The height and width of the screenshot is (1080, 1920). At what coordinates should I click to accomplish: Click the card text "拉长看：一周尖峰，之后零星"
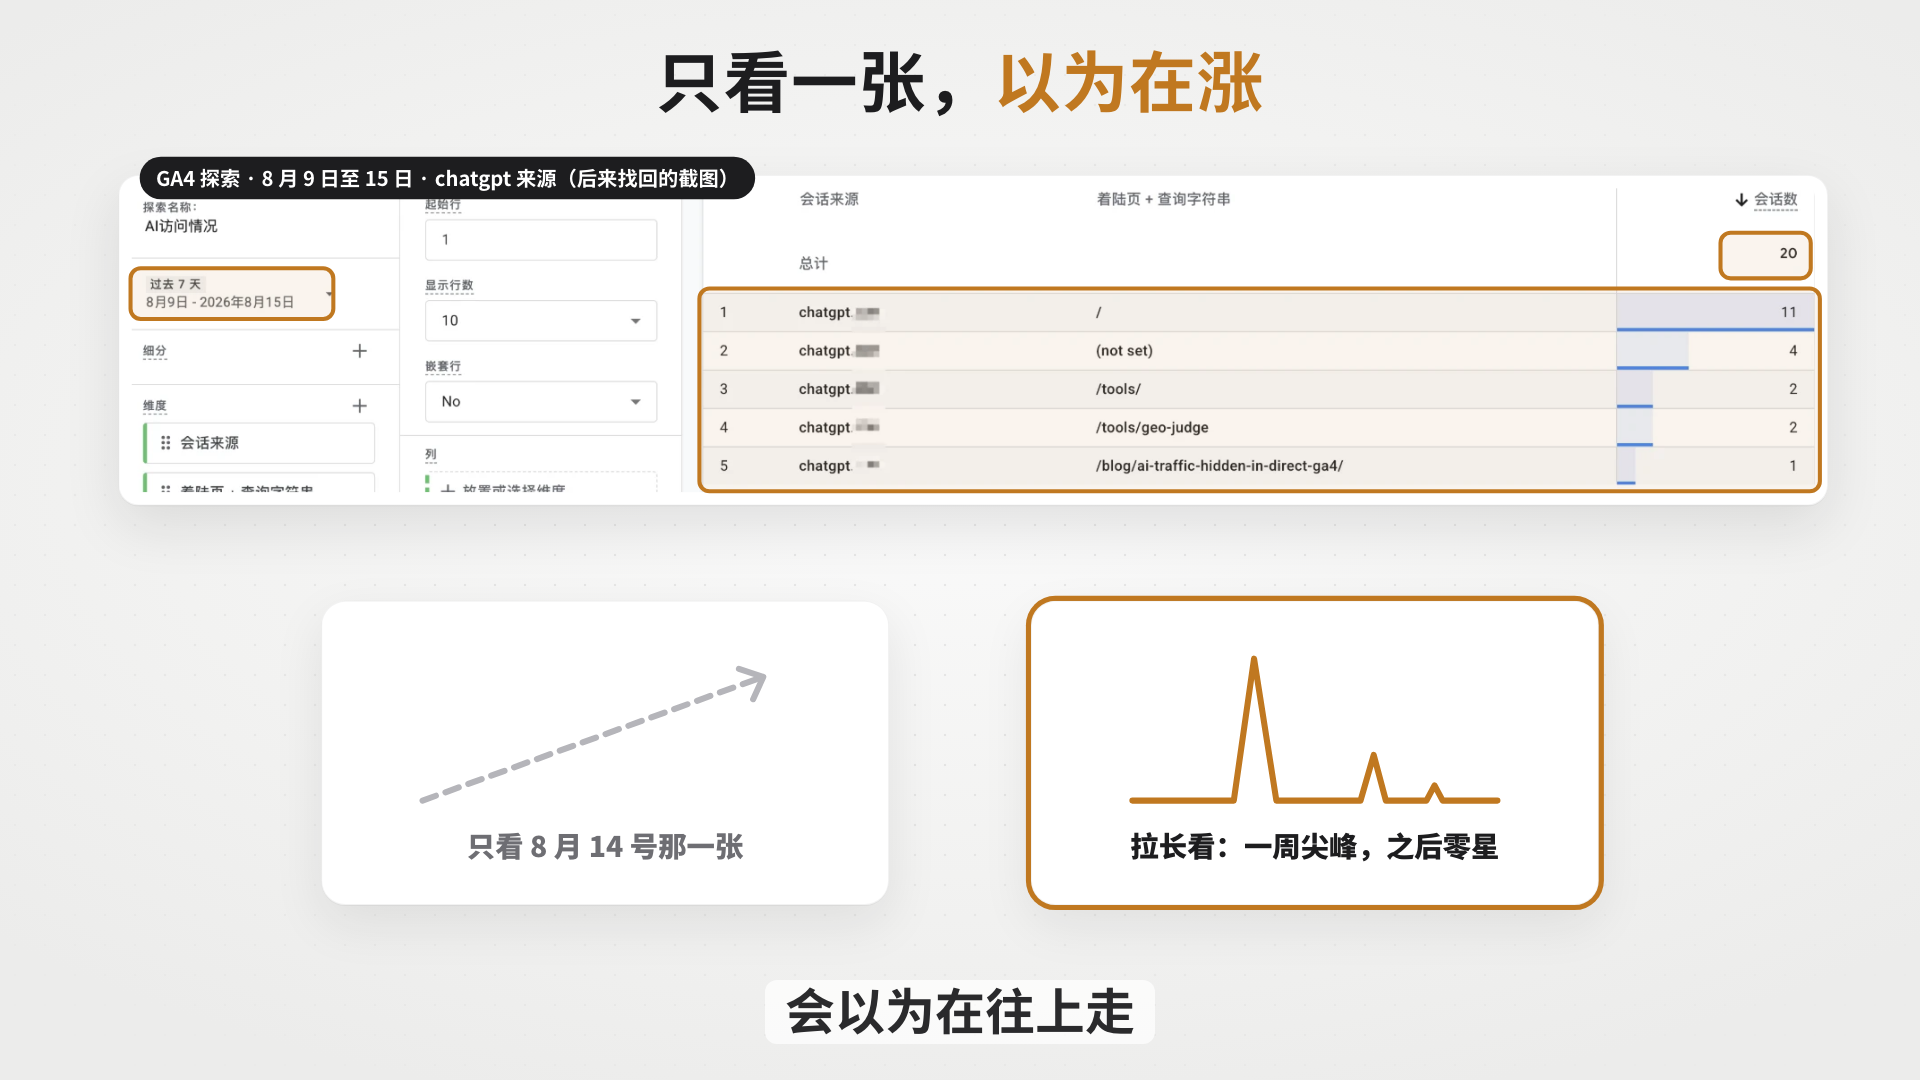[x=1314, y=847]
